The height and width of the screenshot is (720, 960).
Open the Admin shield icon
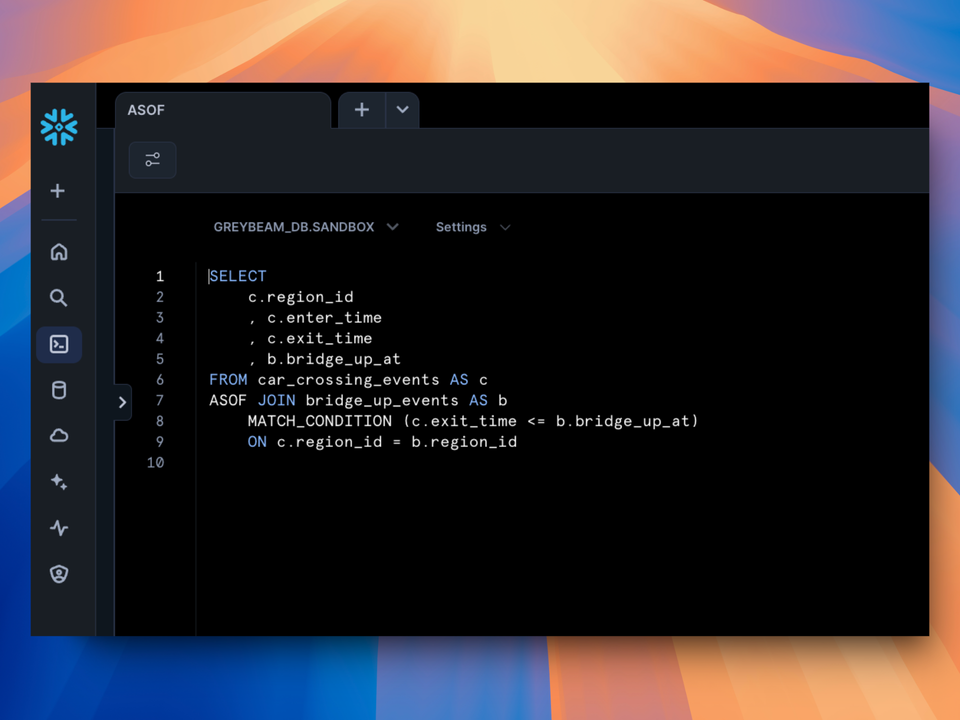[58, 573]
